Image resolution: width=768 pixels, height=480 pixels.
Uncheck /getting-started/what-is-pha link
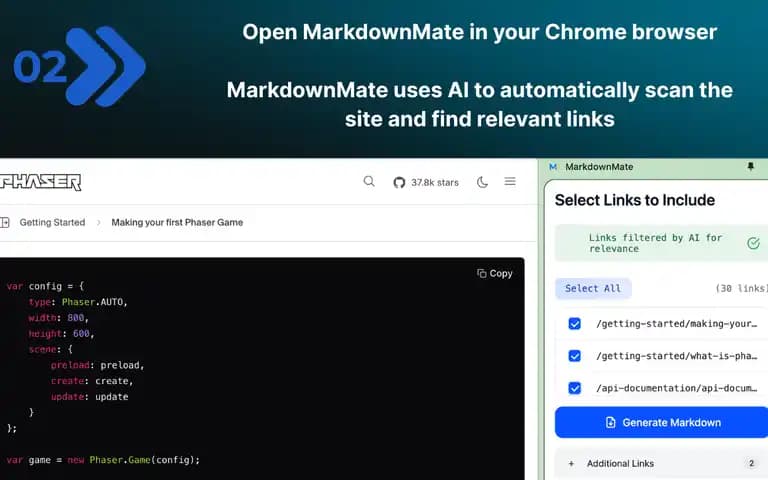pos(575,356)
